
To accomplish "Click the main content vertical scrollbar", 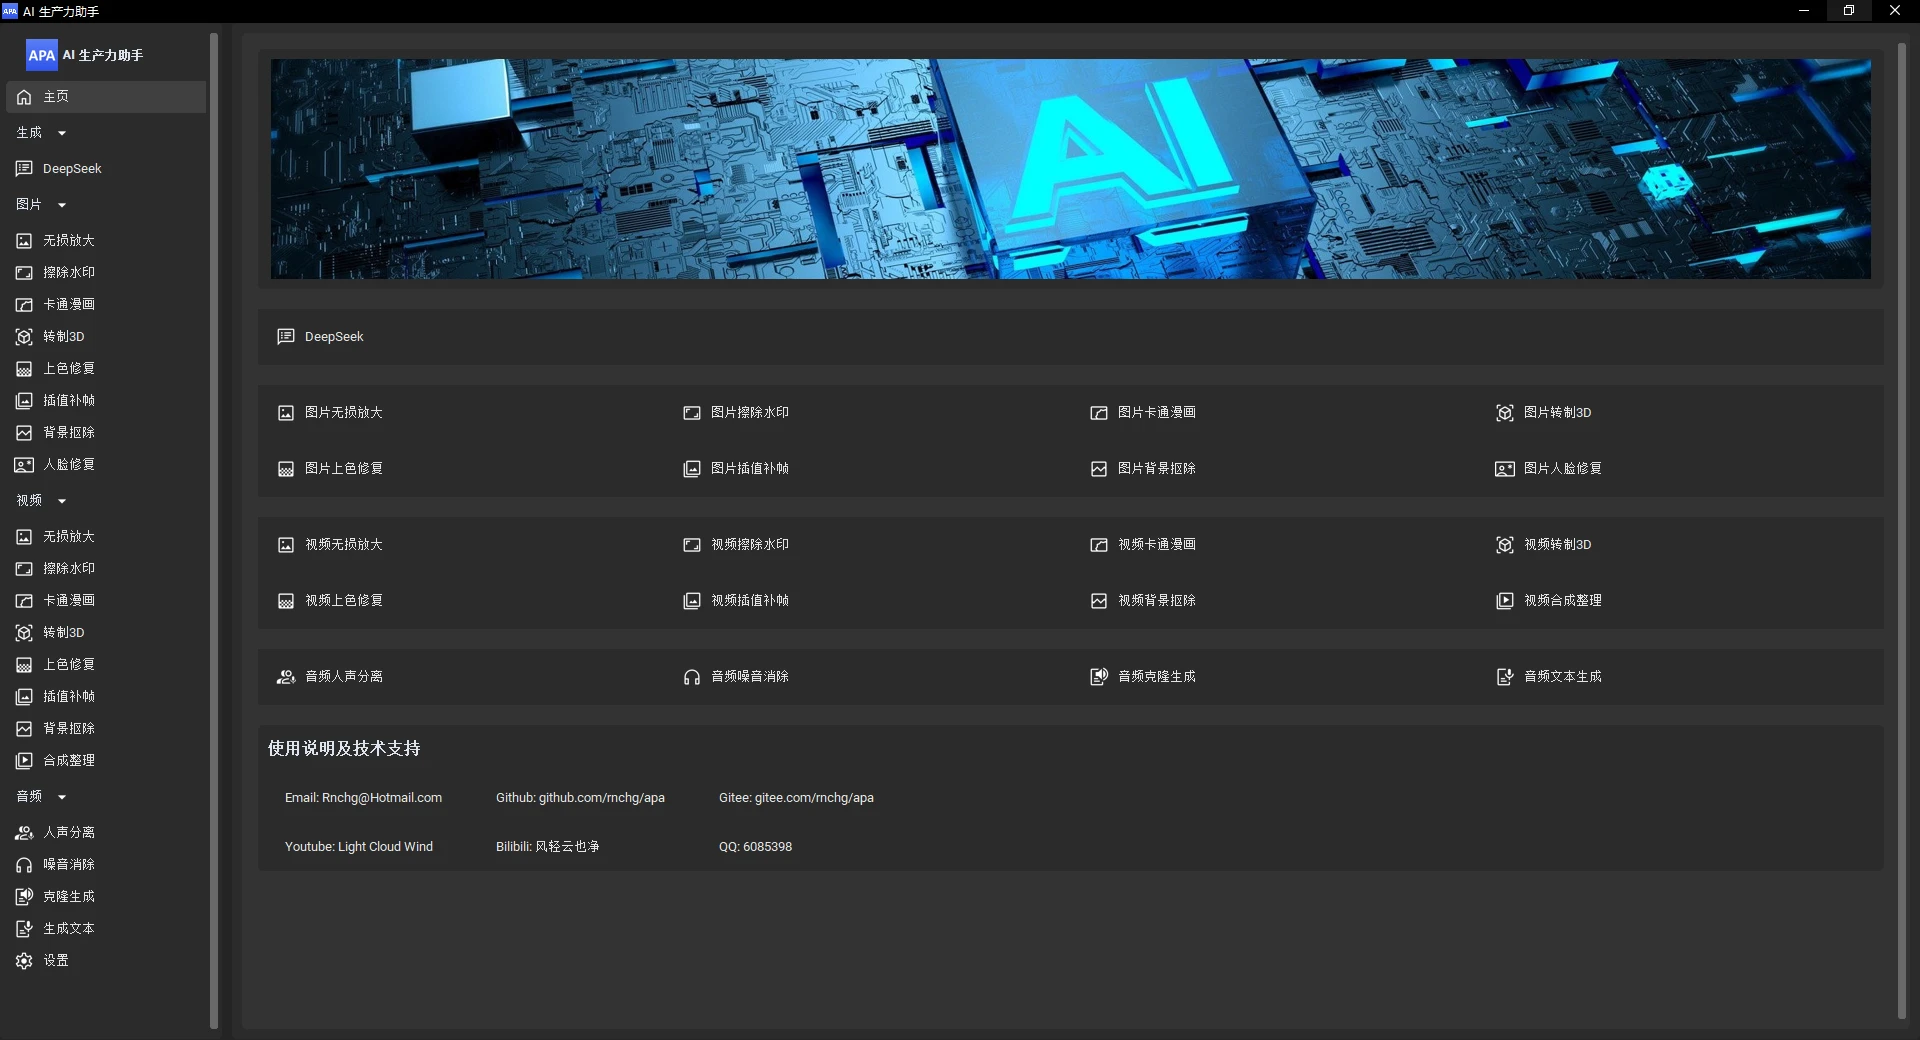I will click(1901, 530).
